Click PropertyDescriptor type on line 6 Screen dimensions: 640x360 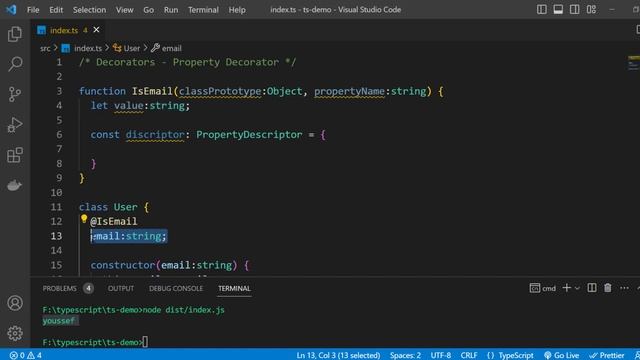click(x=249, y=135)
